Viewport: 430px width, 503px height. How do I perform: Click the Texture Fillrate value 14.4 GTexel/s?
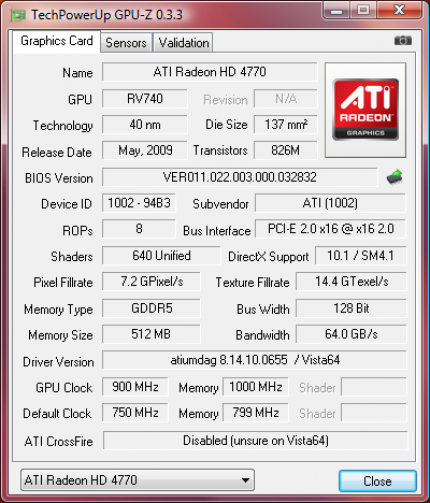pos(351,282)
